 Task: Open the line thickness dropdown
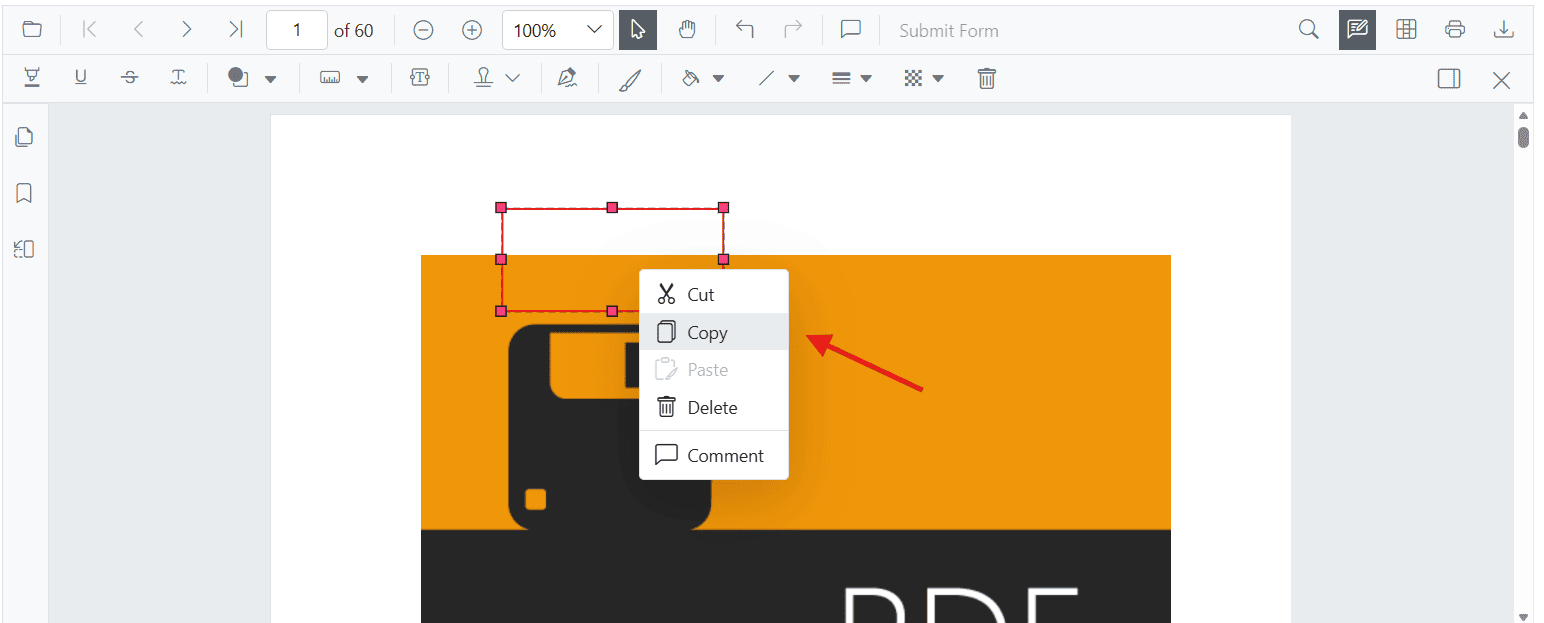point(852,78)
